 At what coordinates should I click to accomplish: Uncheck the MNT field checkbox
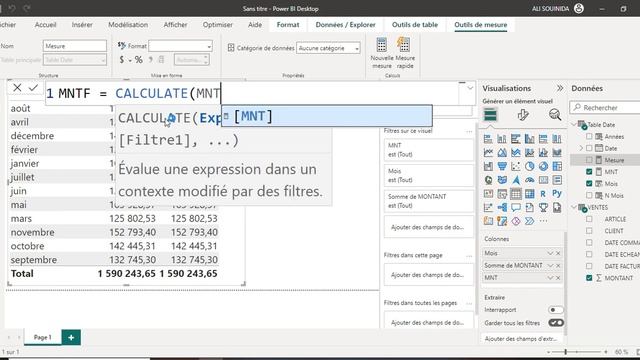coord(589,172)
